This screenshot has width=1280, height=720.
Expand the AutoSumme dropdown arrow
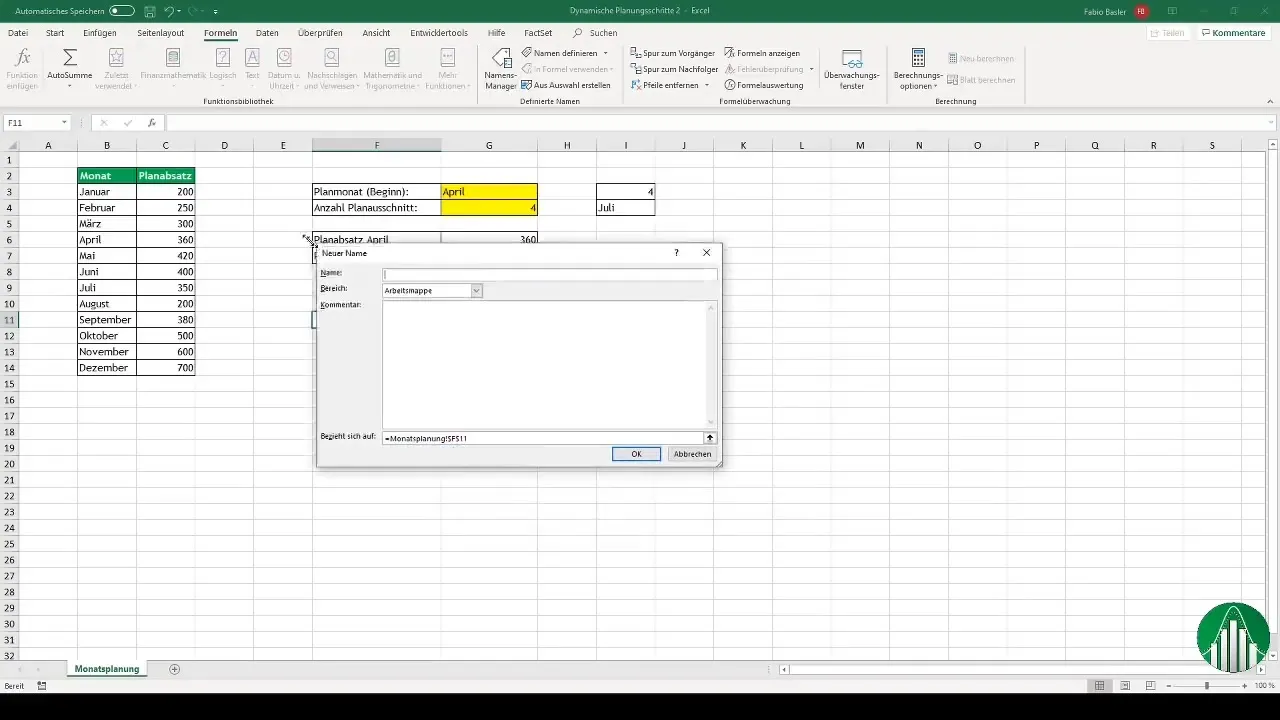70,87
